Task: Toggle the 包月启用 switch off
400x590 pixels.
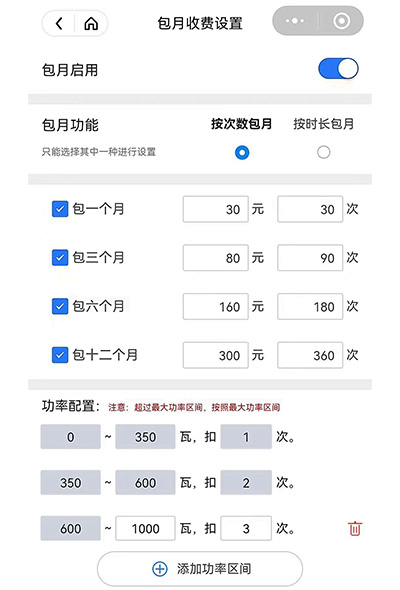Action: [338, 68]
